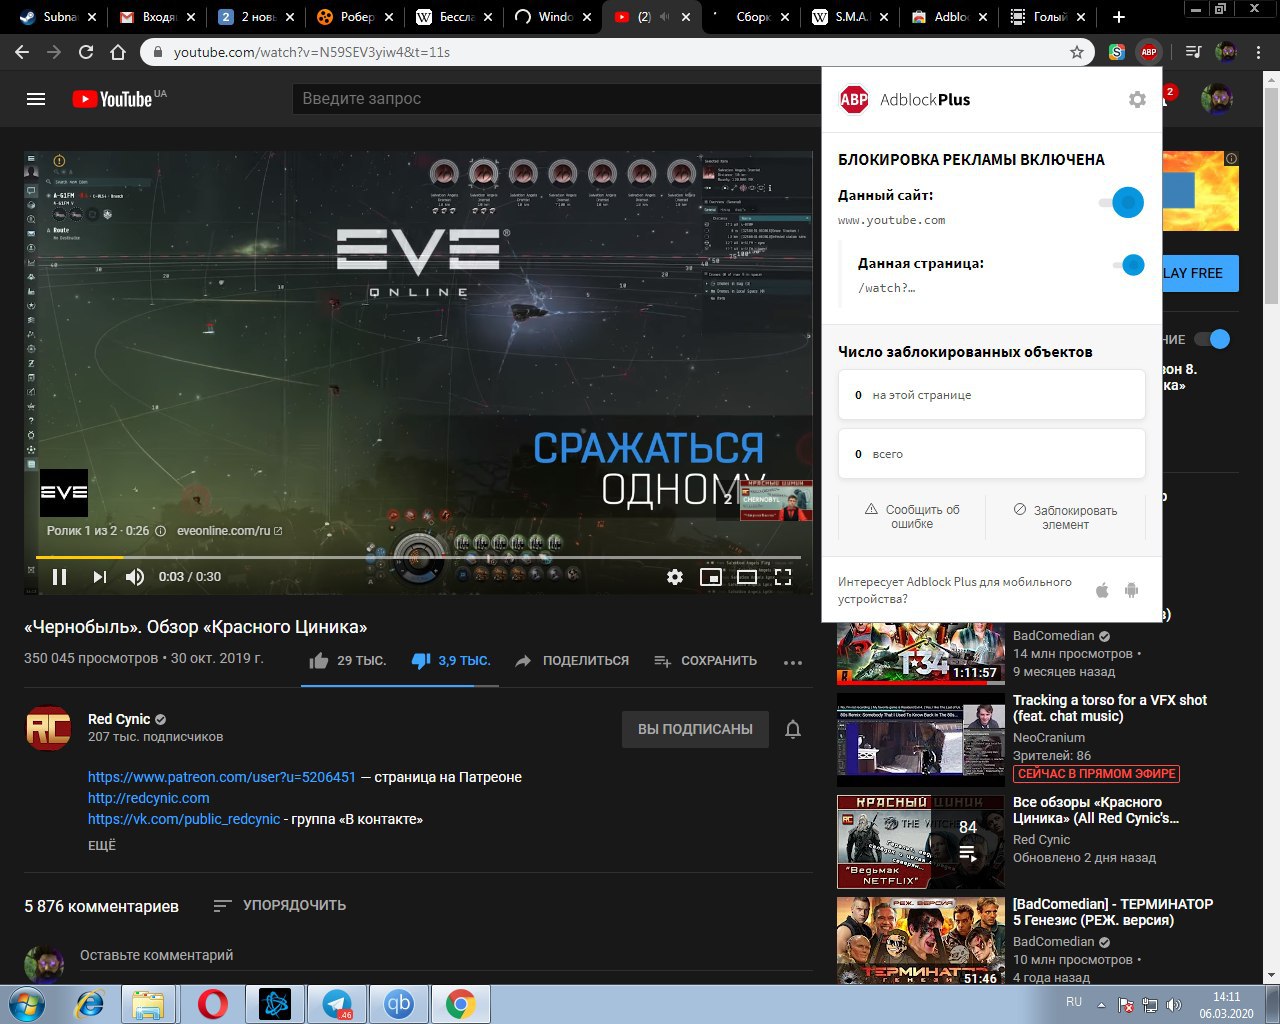The height and width of the screenshot is (1024, 1280).
Task: Open Adblock Plus for Android icon
Action: coord(1131,590)
